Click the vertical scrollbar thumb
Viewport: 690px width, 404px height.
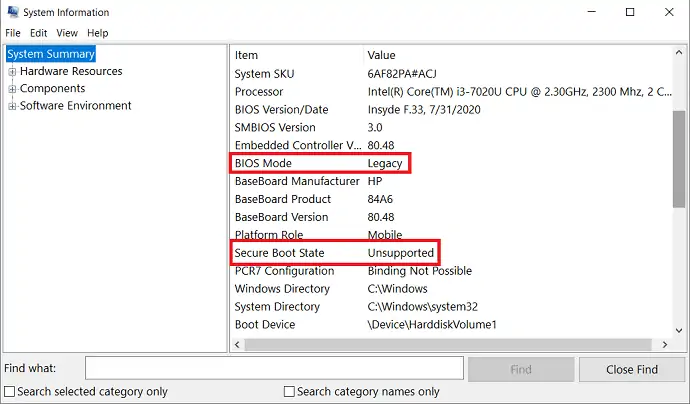pos(679,159)
